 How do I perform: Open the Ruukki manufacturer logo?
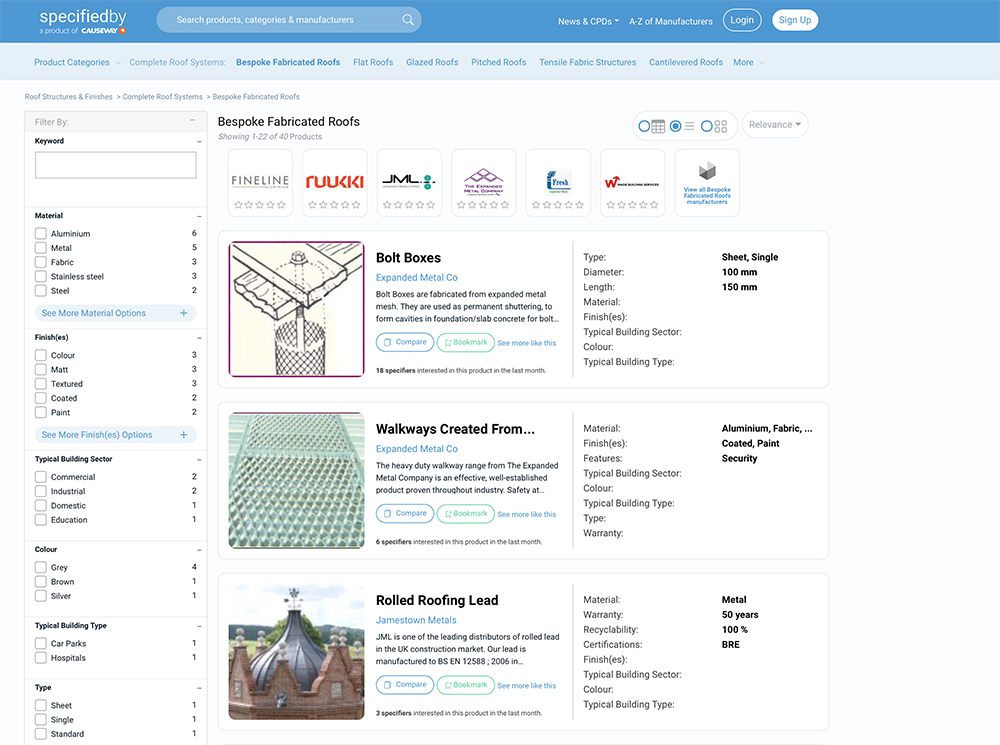click(334, 181)
